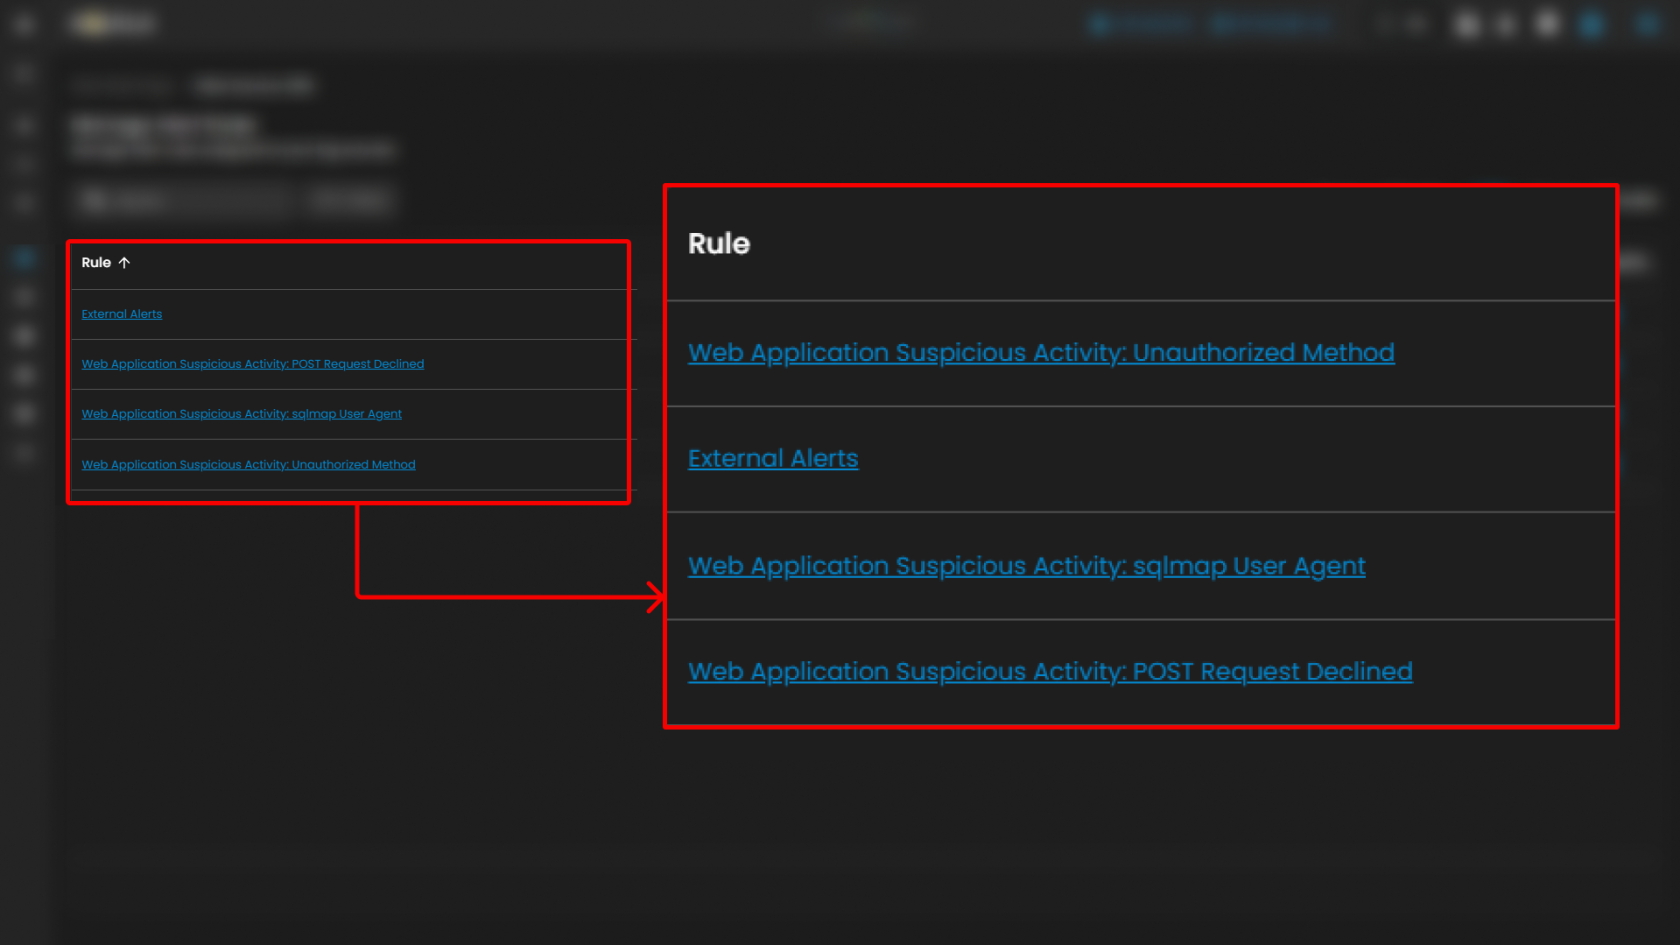Click the large Rule heading in enlarged panel

[719, 244]
